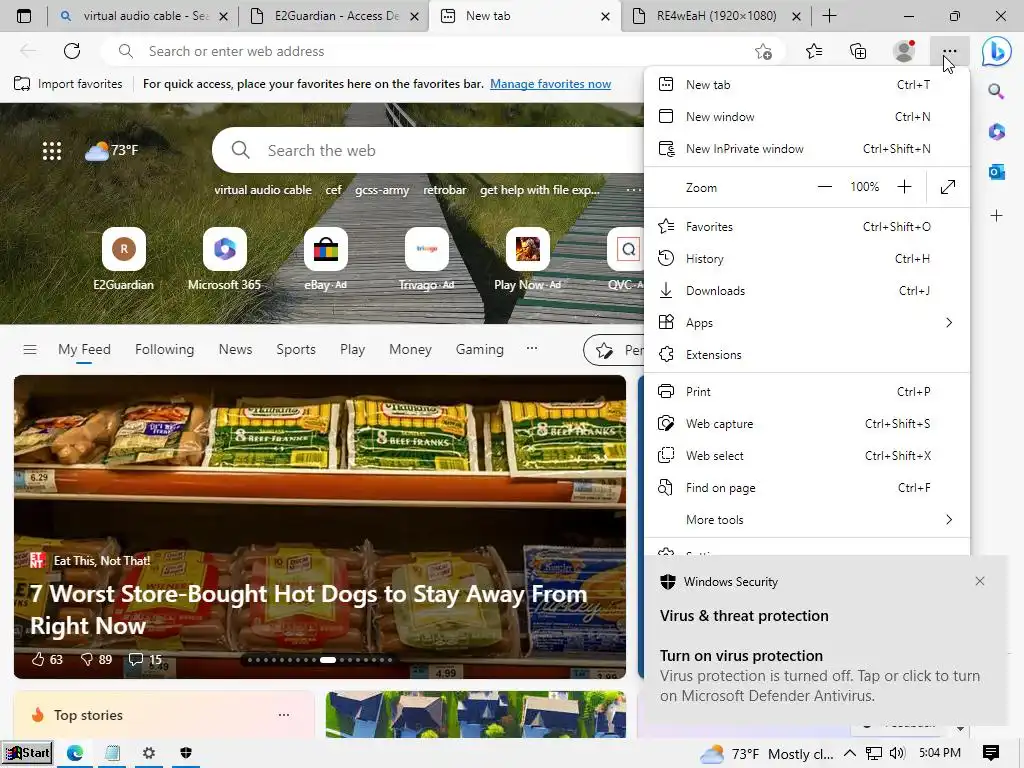
Task: Open the Windows Start button
Action: (x=27, y=753)
